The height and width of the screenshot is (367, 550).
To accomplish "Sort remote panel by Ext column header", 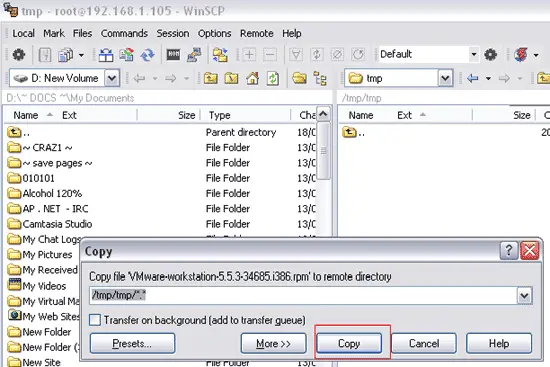I will click(x=404, y=115).
